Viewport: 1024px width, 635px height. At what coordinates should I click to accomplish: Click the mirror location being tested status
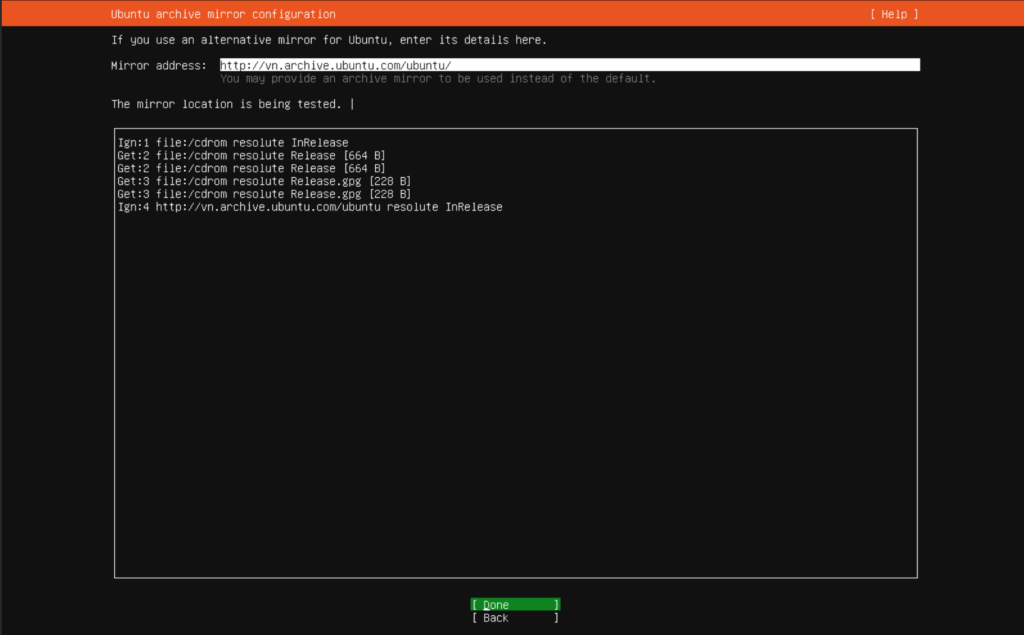tap(226, 104)
